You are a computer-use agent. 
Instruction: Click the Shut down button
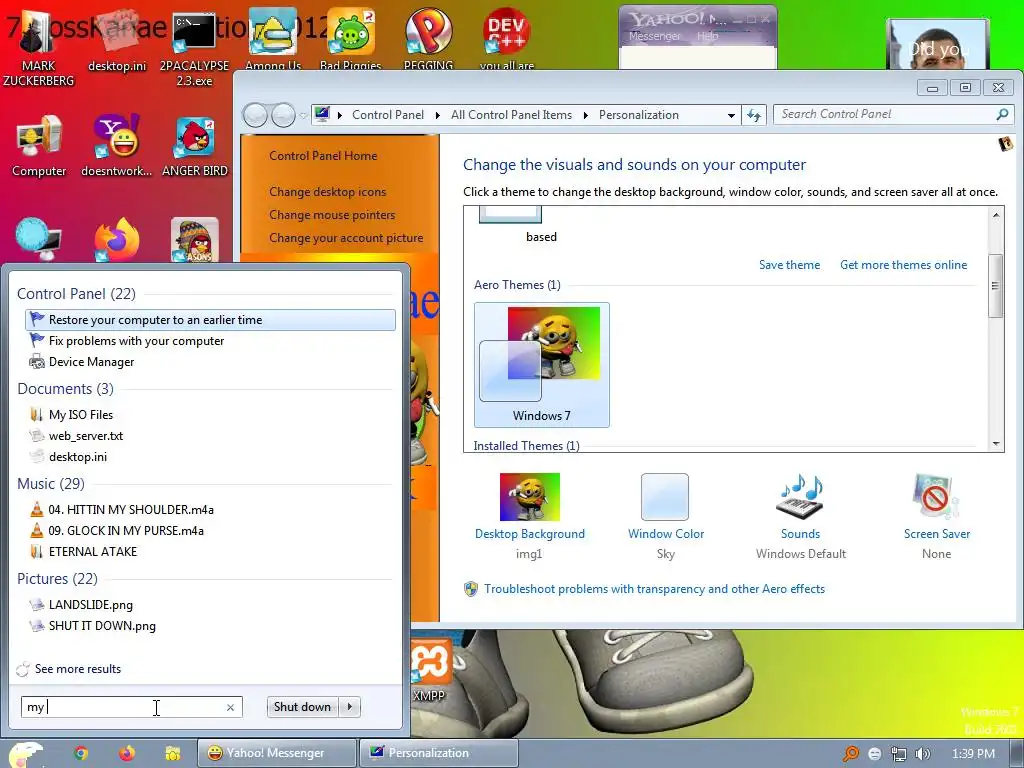(x=303, y=707)
